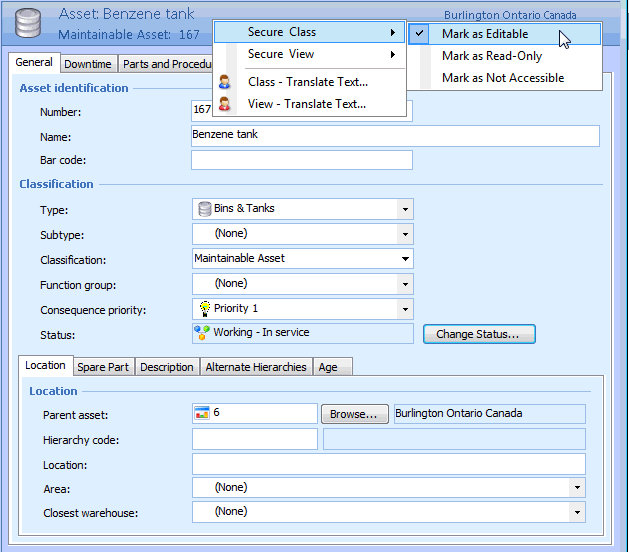Click the Change Status button

click(479, 334)
